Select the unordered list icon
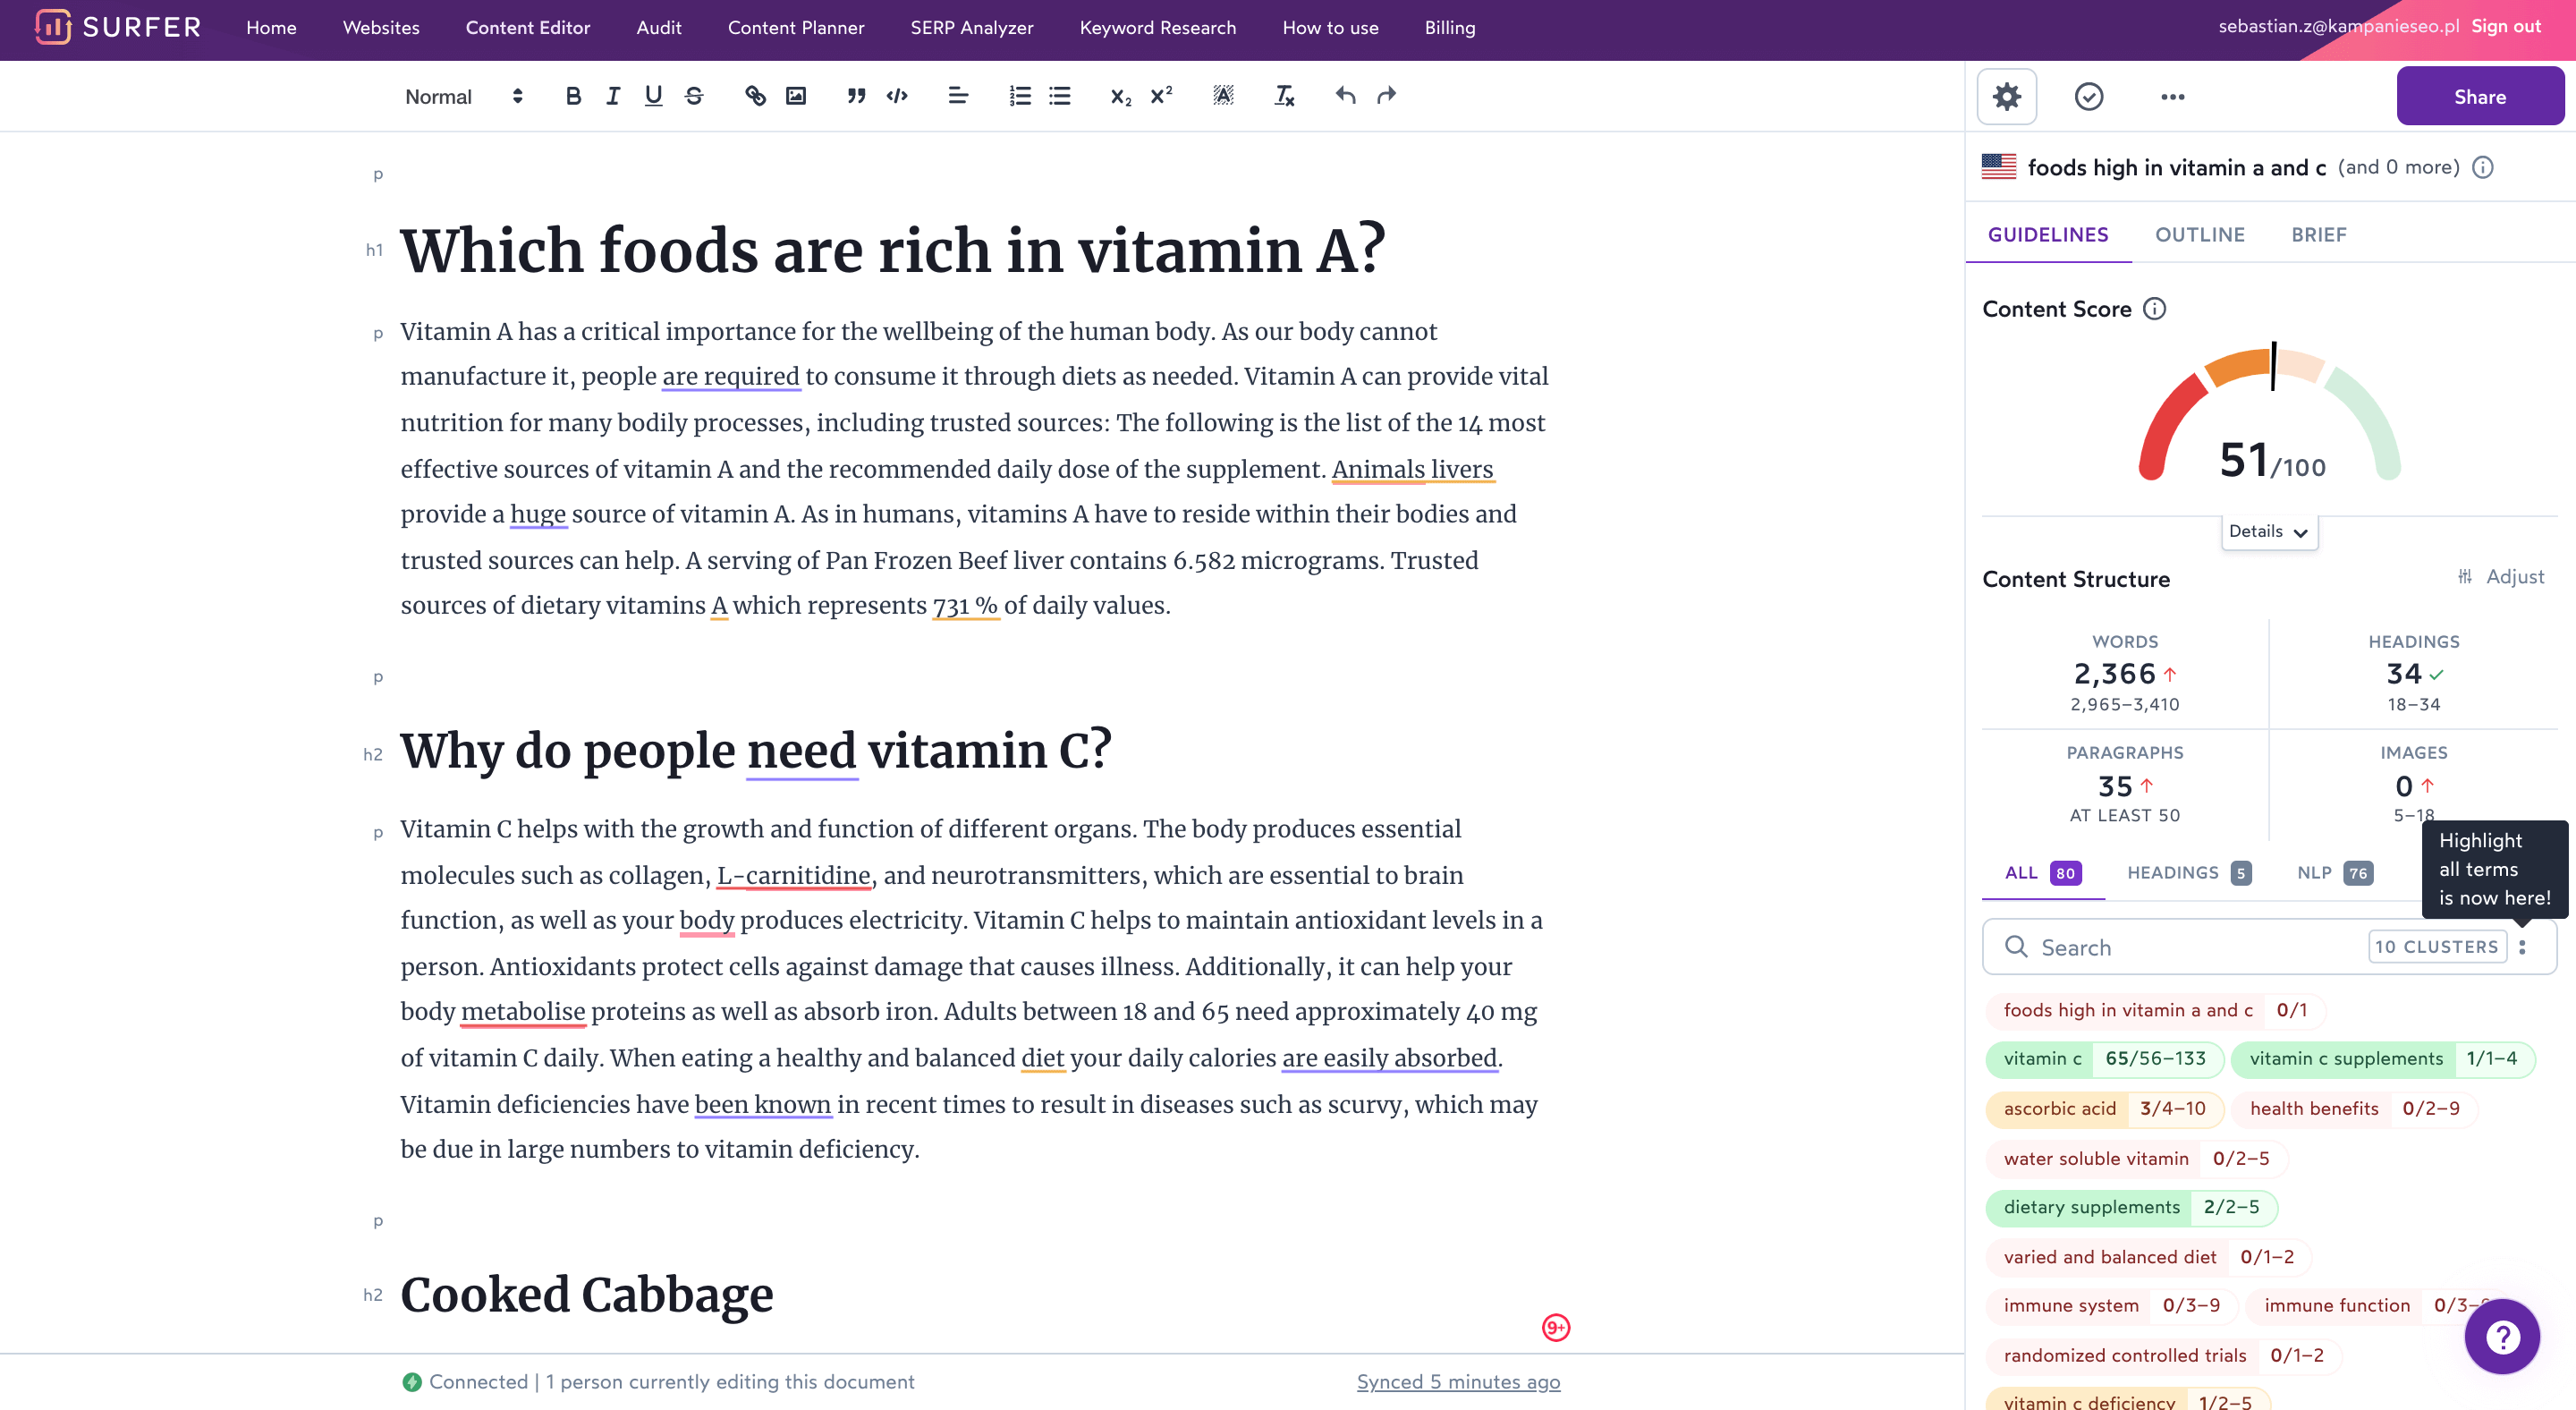Viewport: 2576px width, 1410px height. pos(1059,96)
